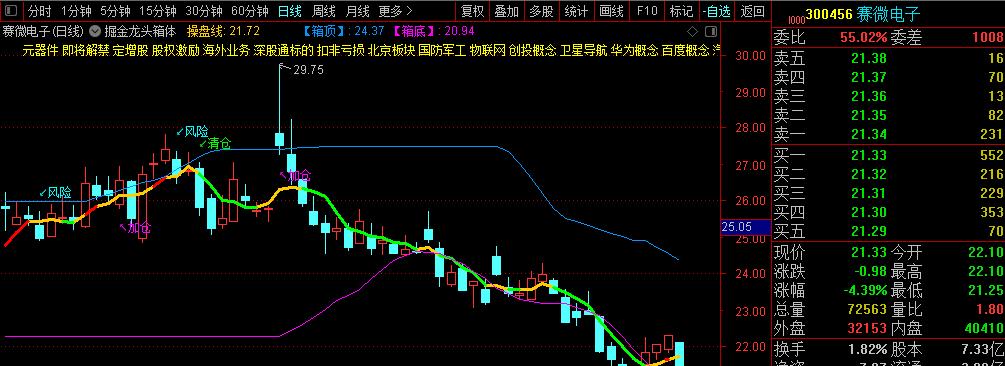The image size is (1005, 366).
Task: Switch to 周线 weekly chart
Action: pyautogui.click(x=324, y=11)
